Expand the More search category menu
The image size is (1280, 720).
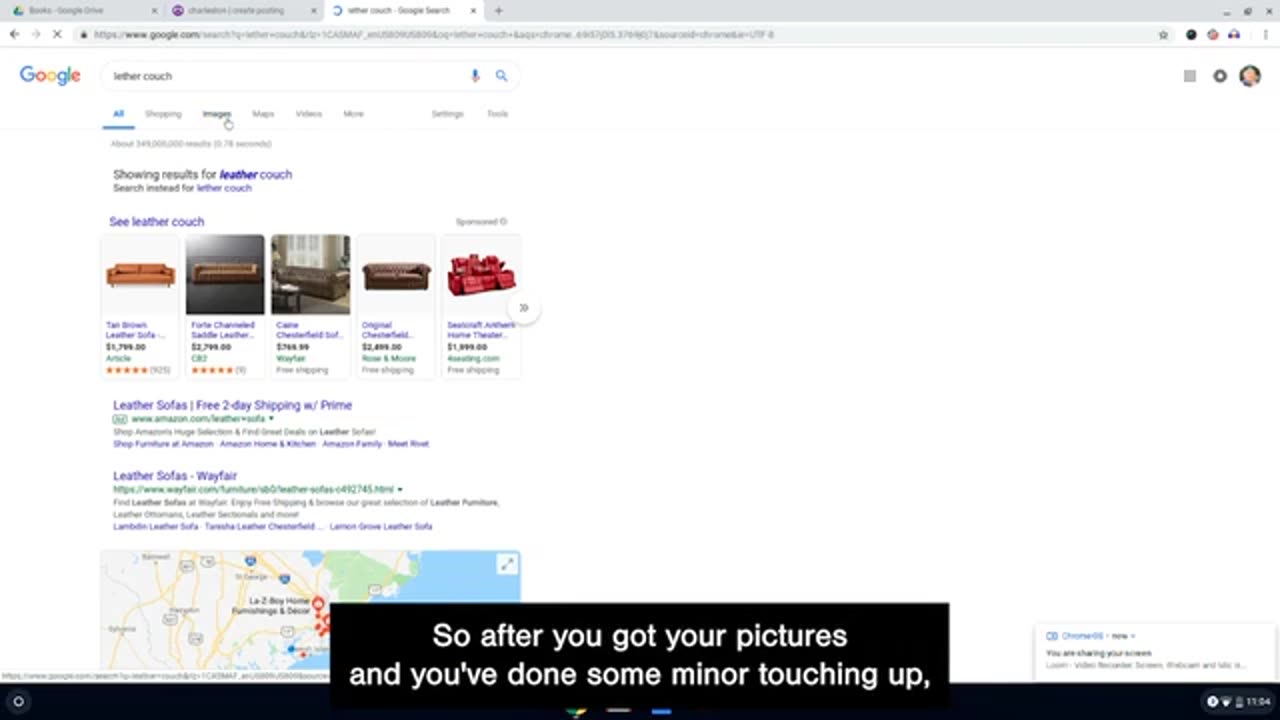click(x=353, y=114)
